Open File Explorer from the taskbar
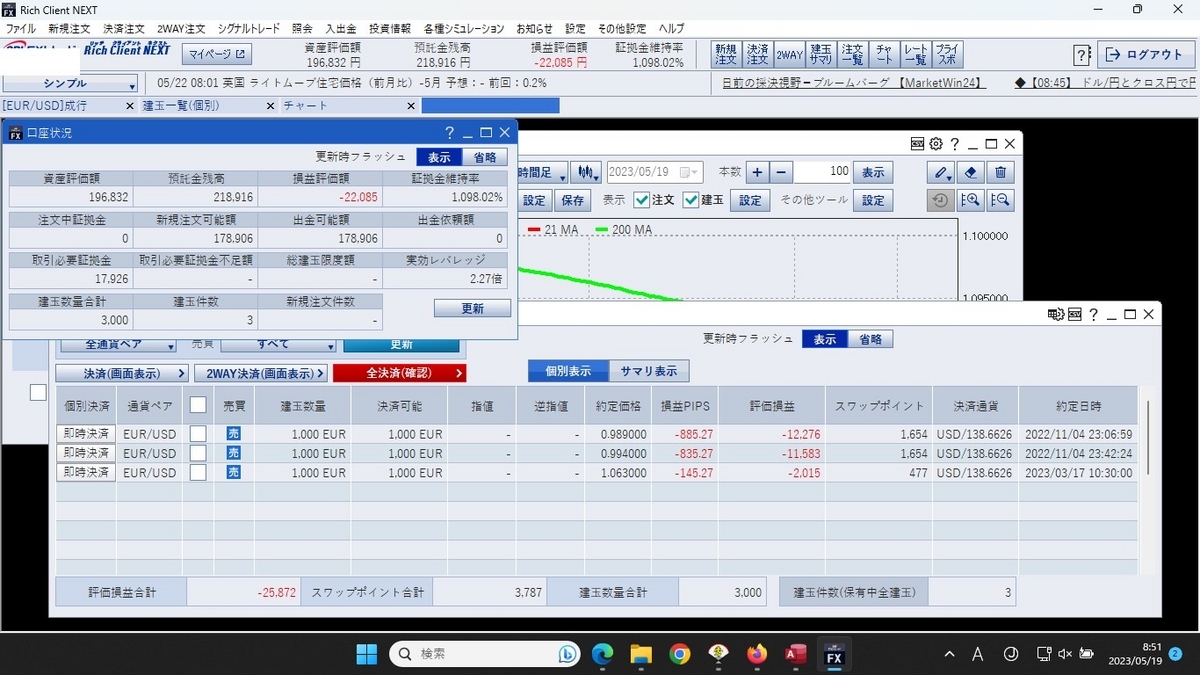 coord(641,654)
